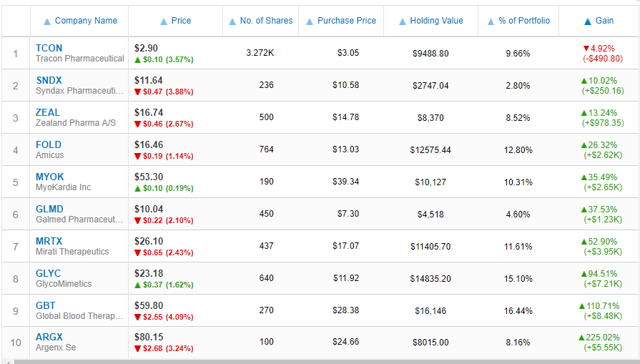Select the GlycoMimetics company name
Screen dimensions: 640x364
click(64, 284)
